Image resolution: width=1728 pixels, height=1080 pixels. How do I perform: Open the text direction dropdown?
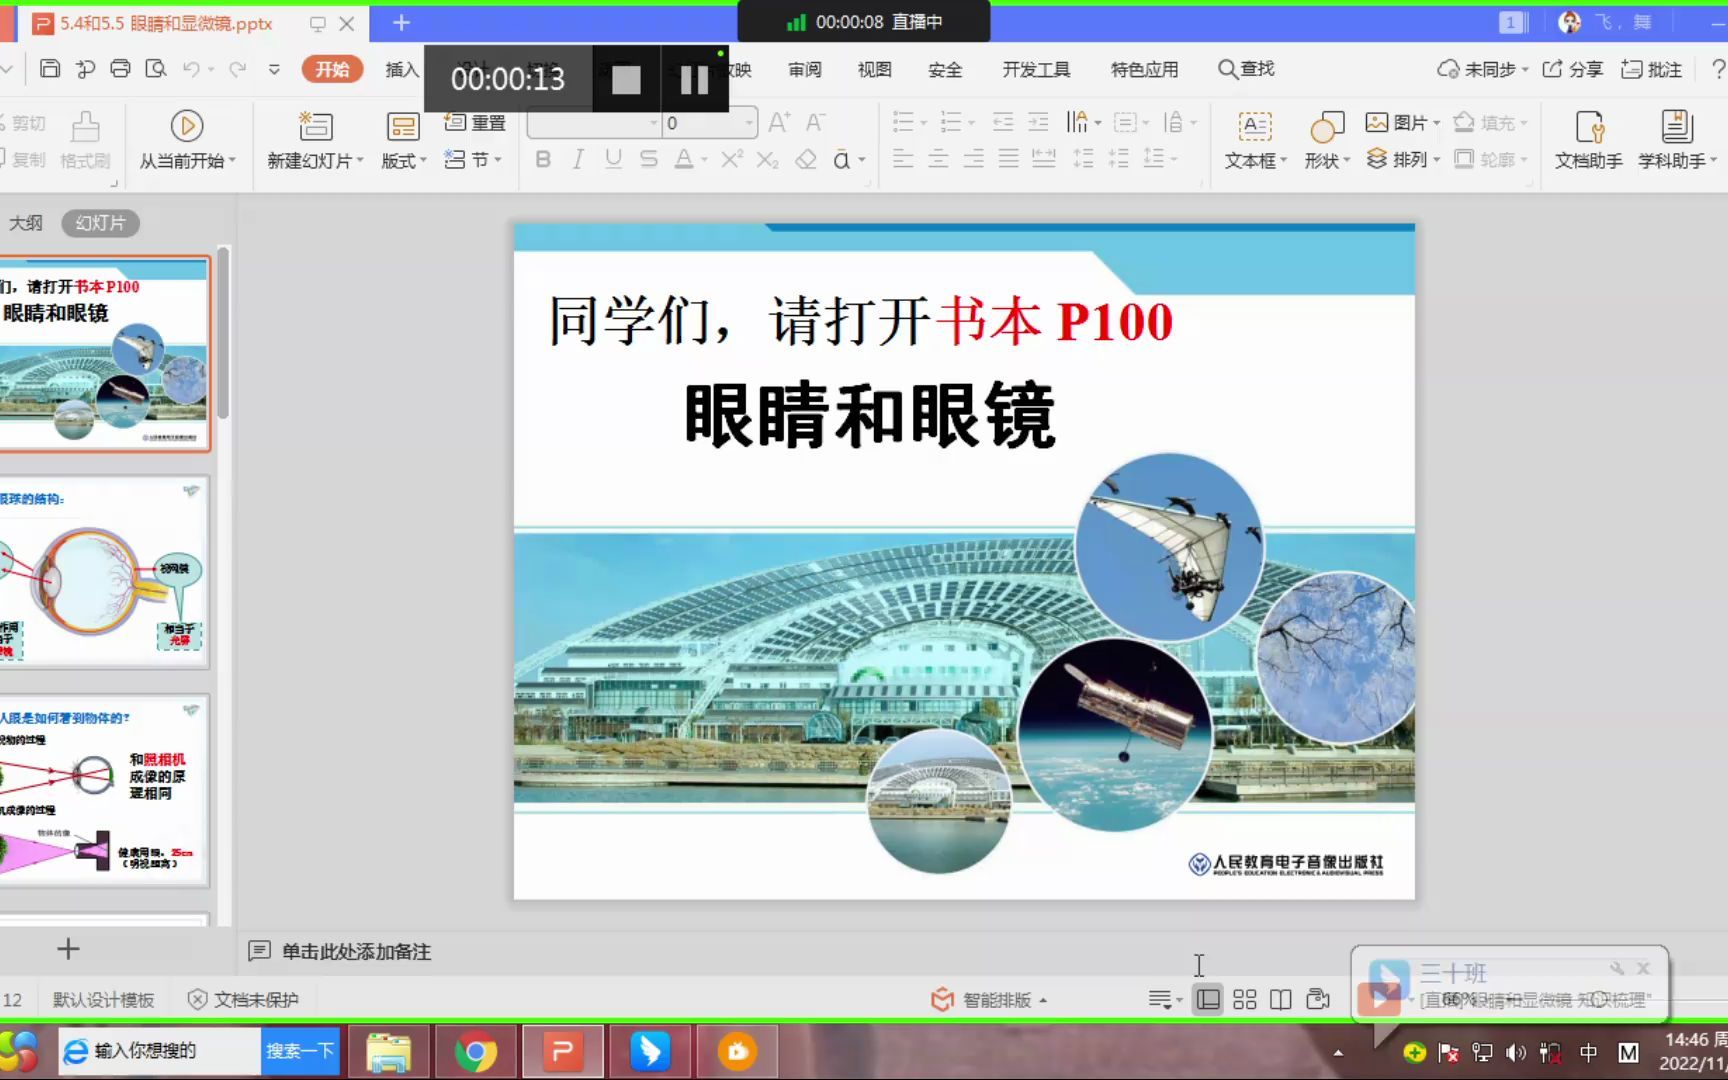(1083, 122)
